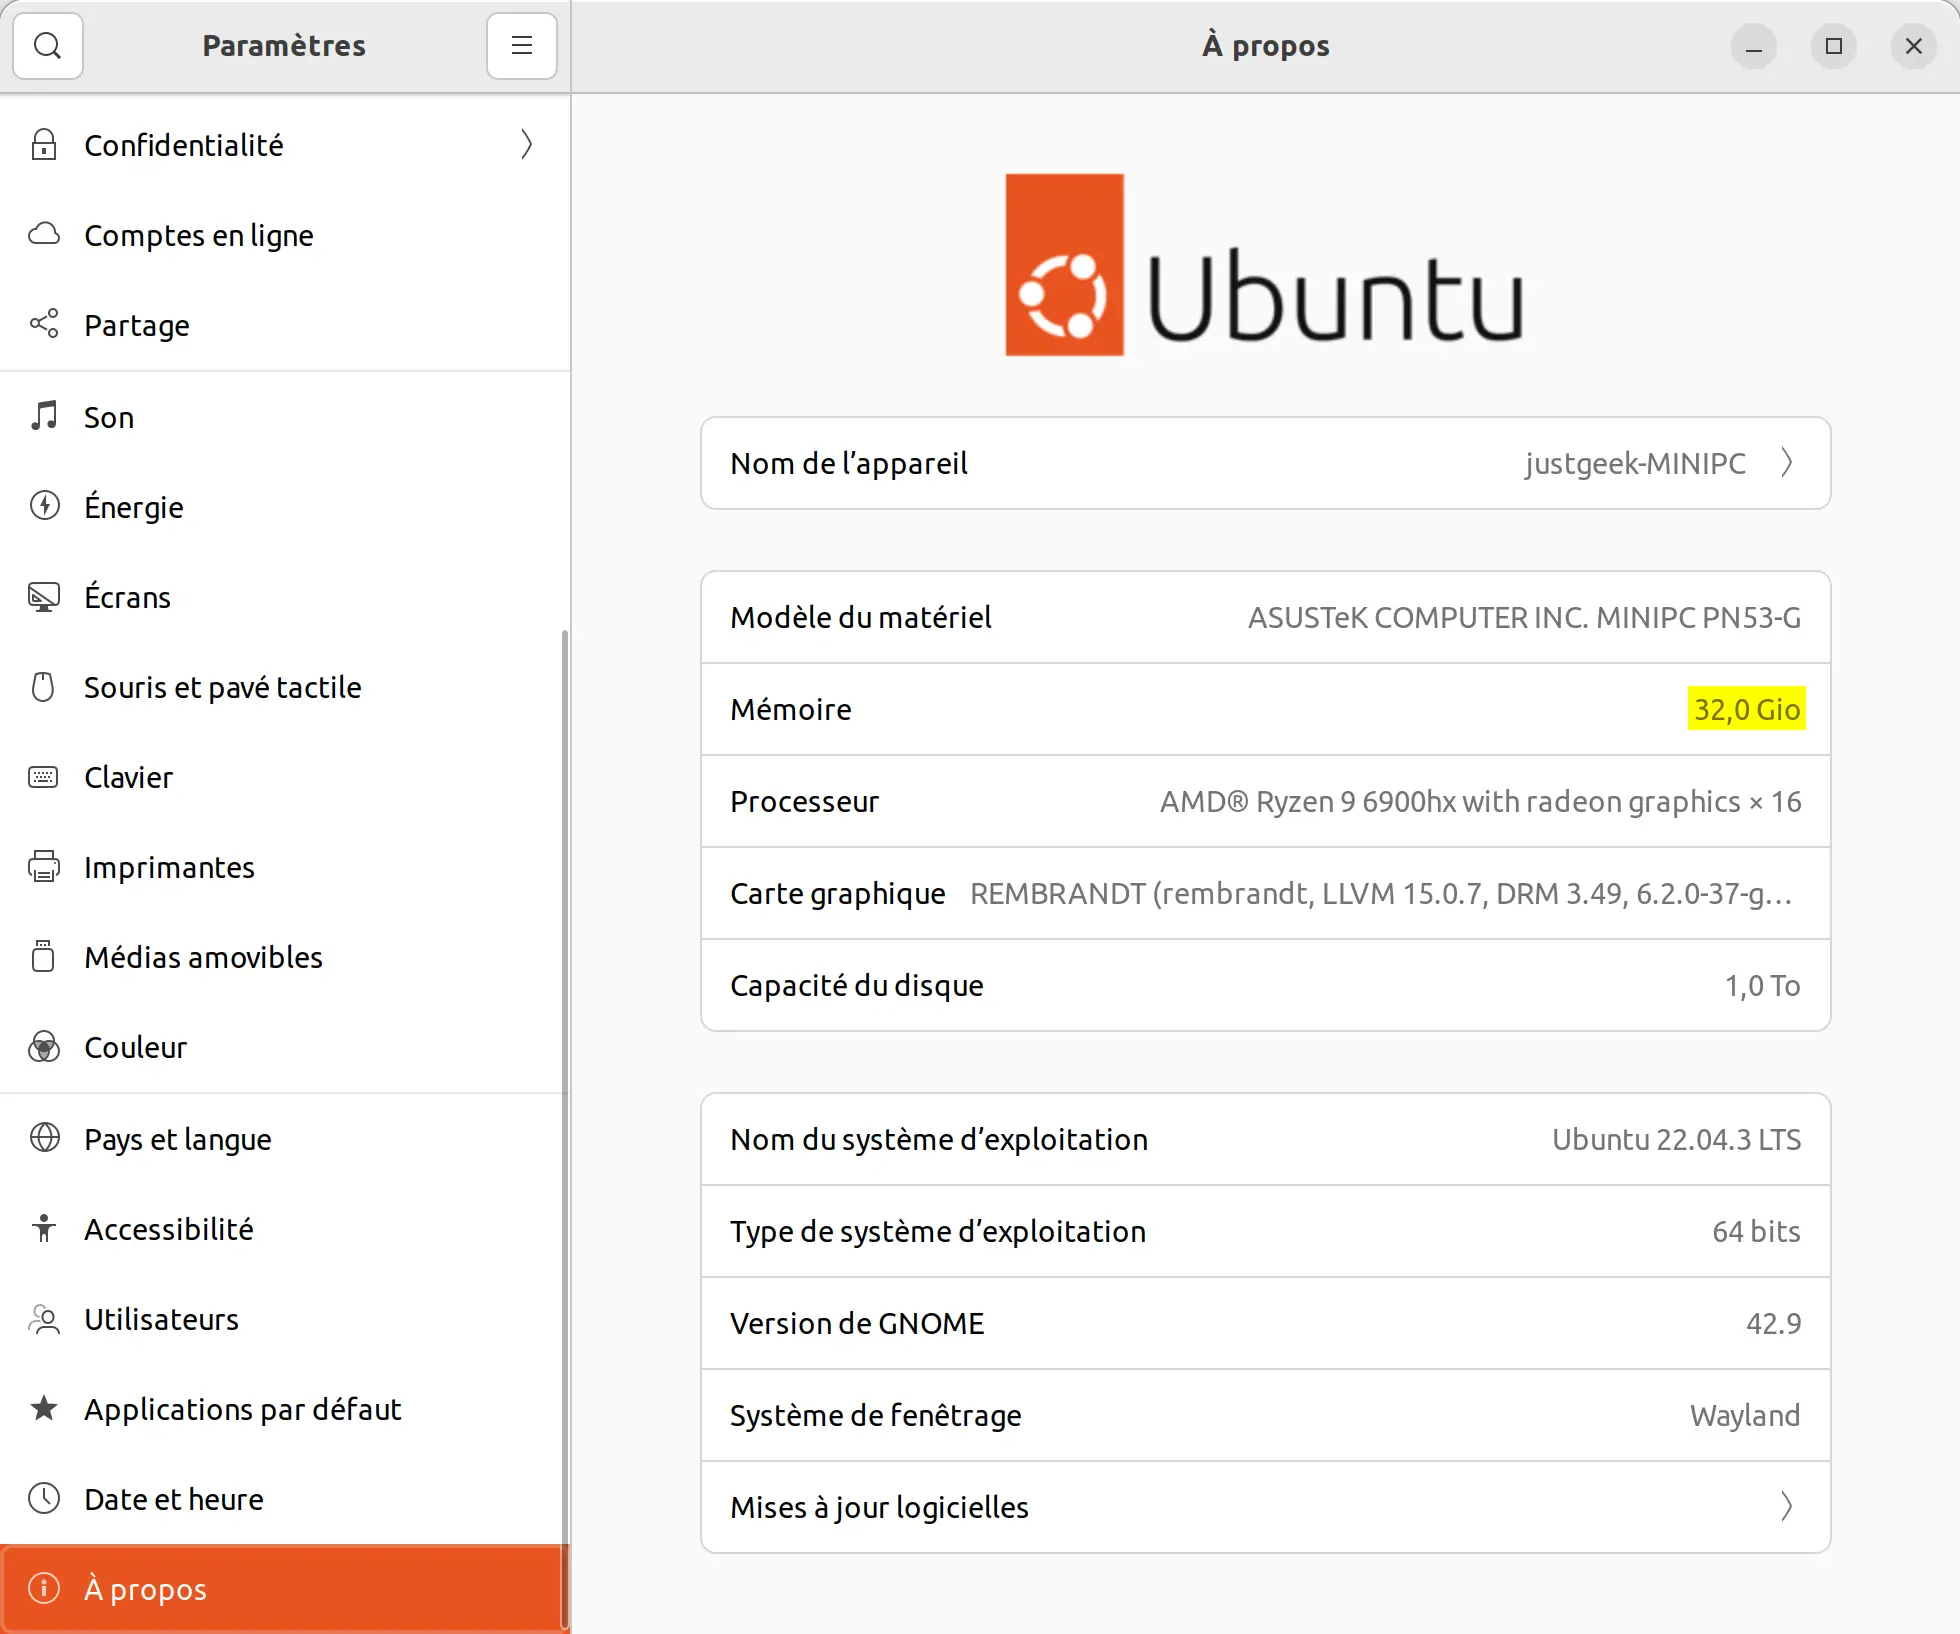Select the highlighted À propos entry

tap(285, 1589)
